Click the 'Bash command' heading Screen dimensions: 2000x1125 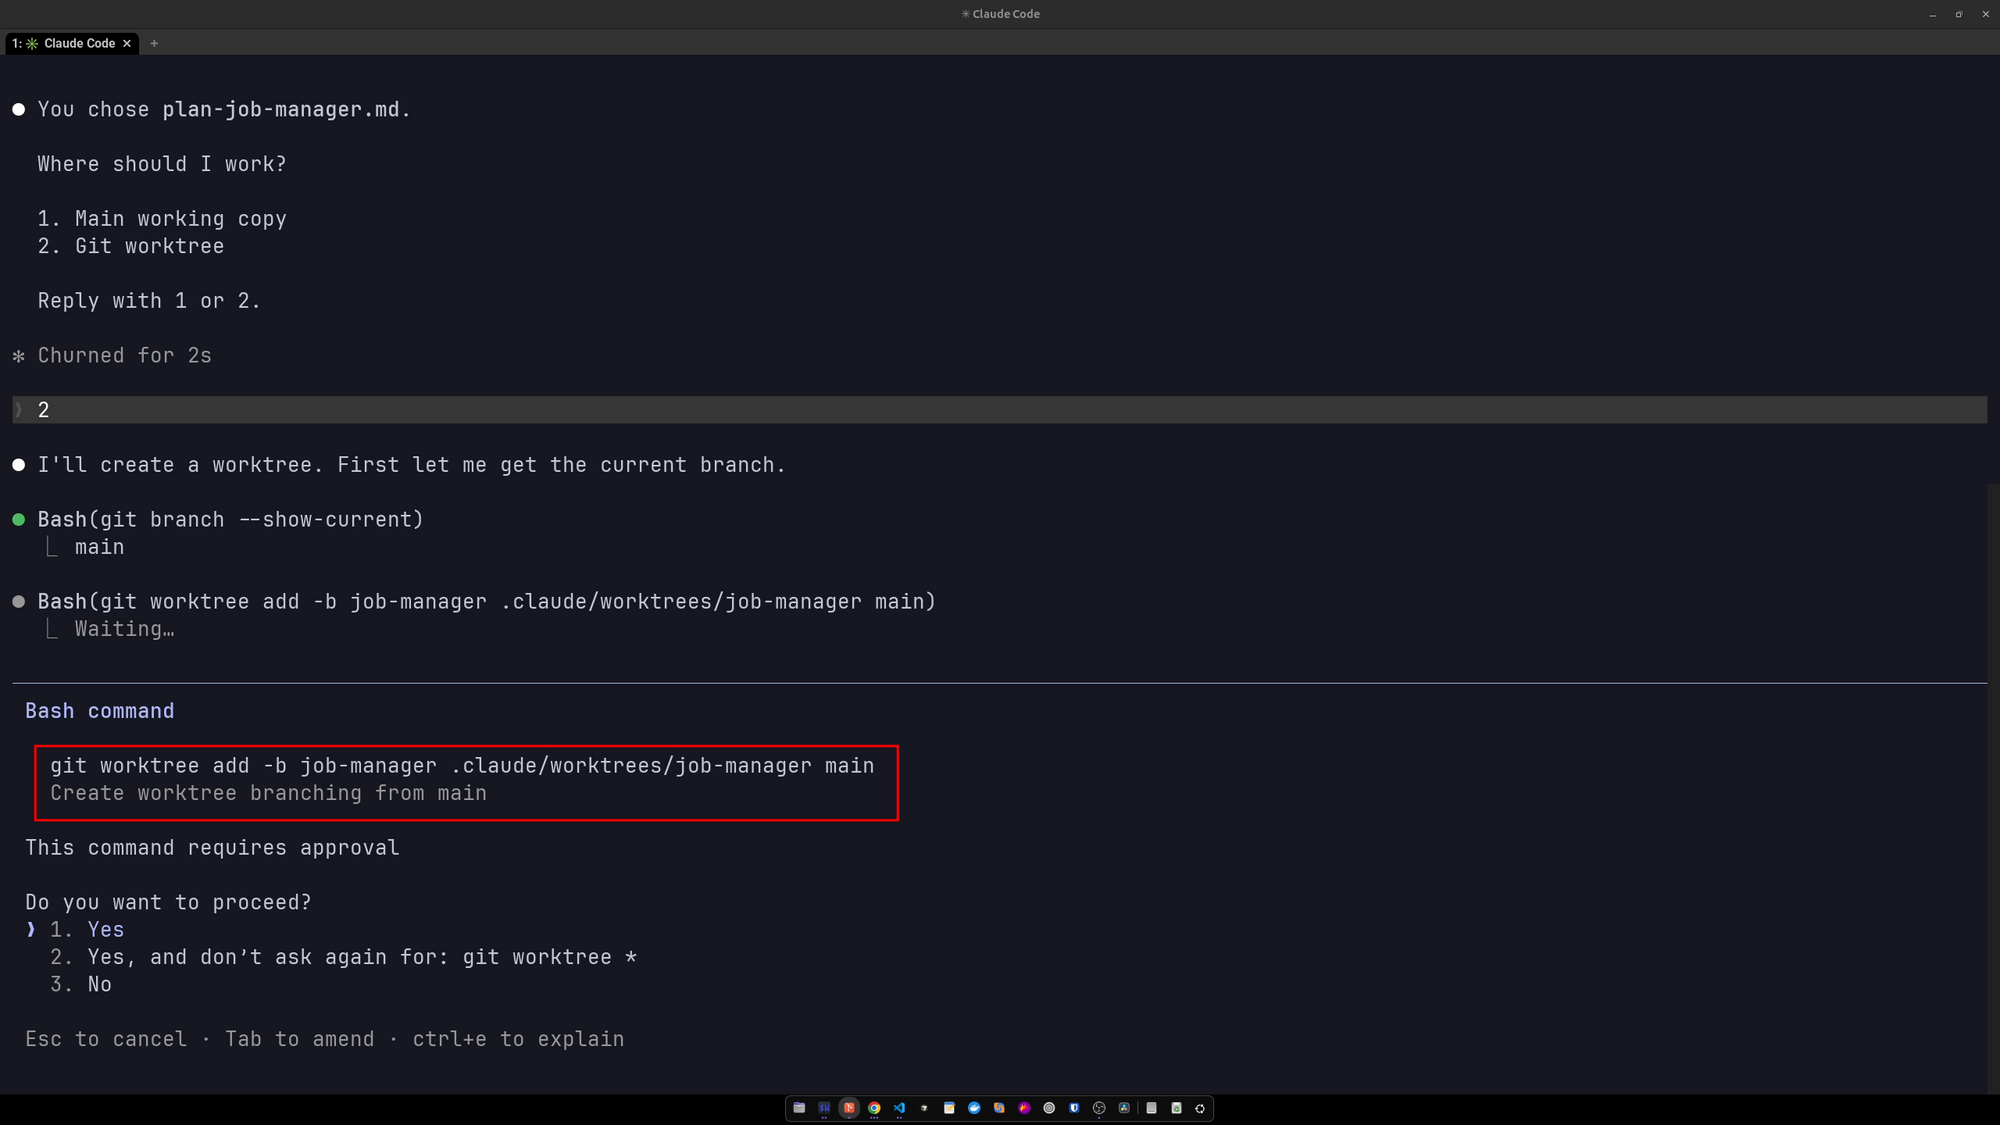coord(100,711)
